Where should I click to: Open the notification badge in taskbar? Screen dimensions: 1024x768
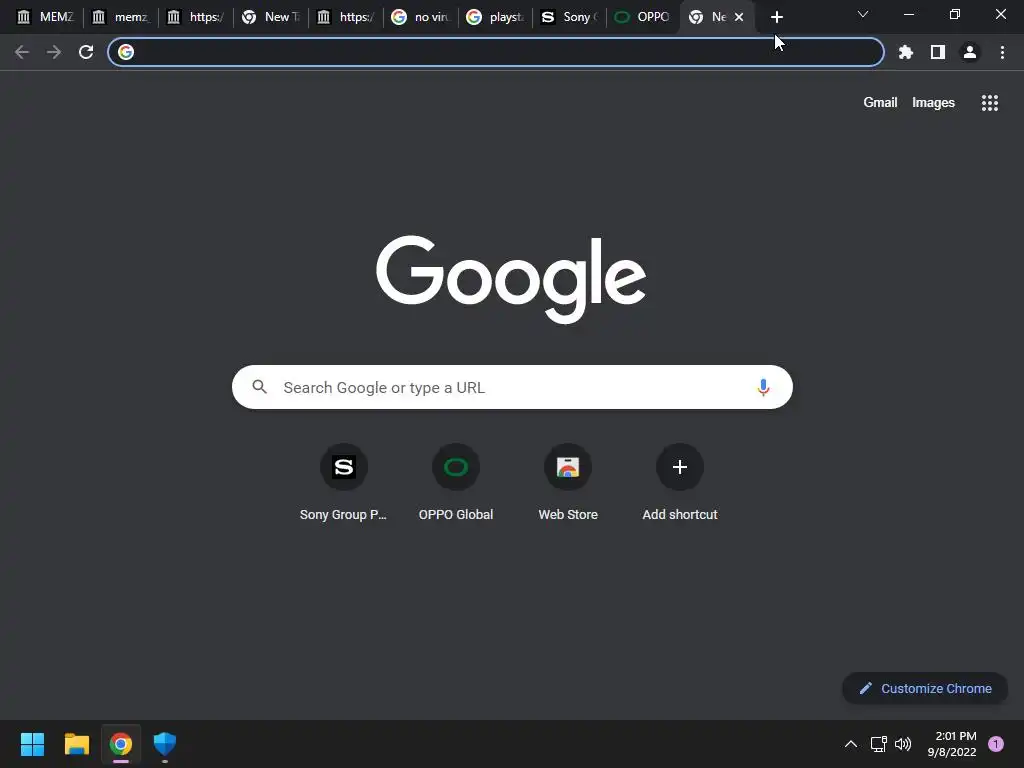996,744
